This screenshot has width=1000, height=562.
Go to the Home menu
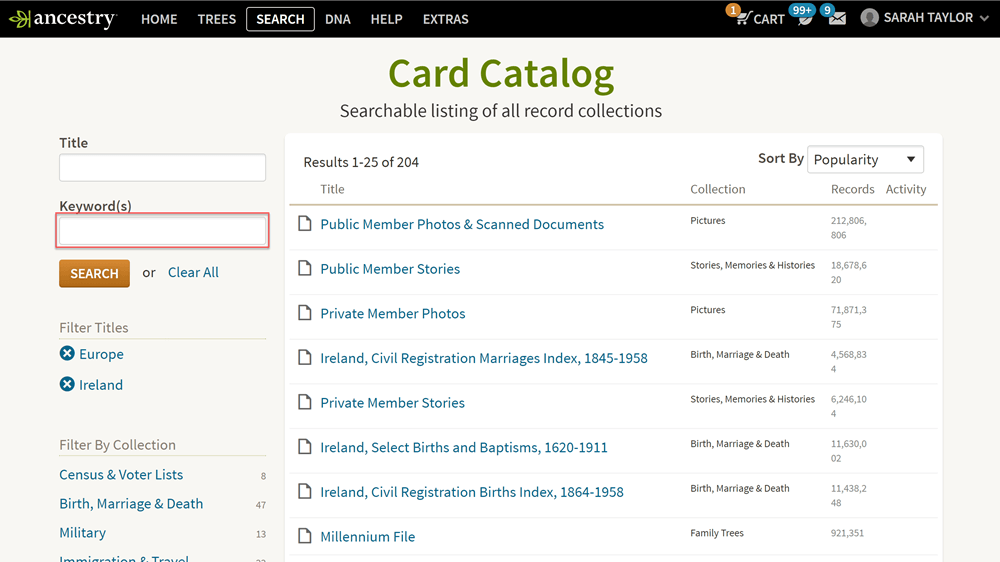click(x=159, y=19)
